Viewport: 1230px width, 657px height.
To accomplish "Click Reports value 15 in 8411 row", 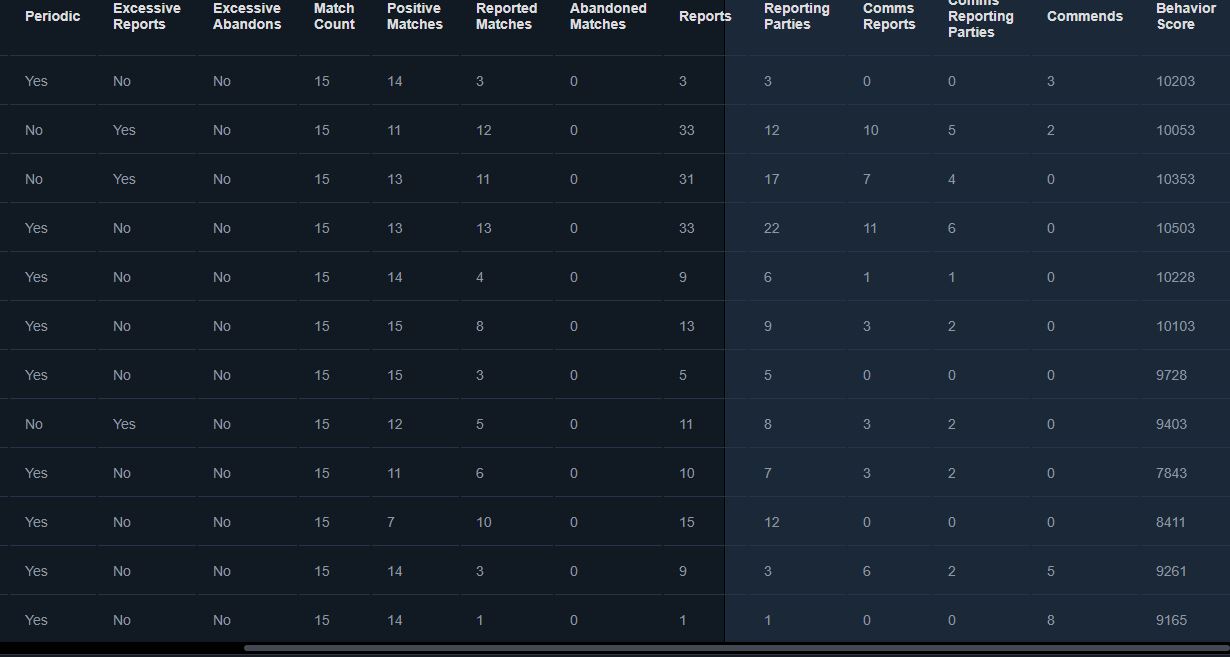I will (x=686, y=522).
